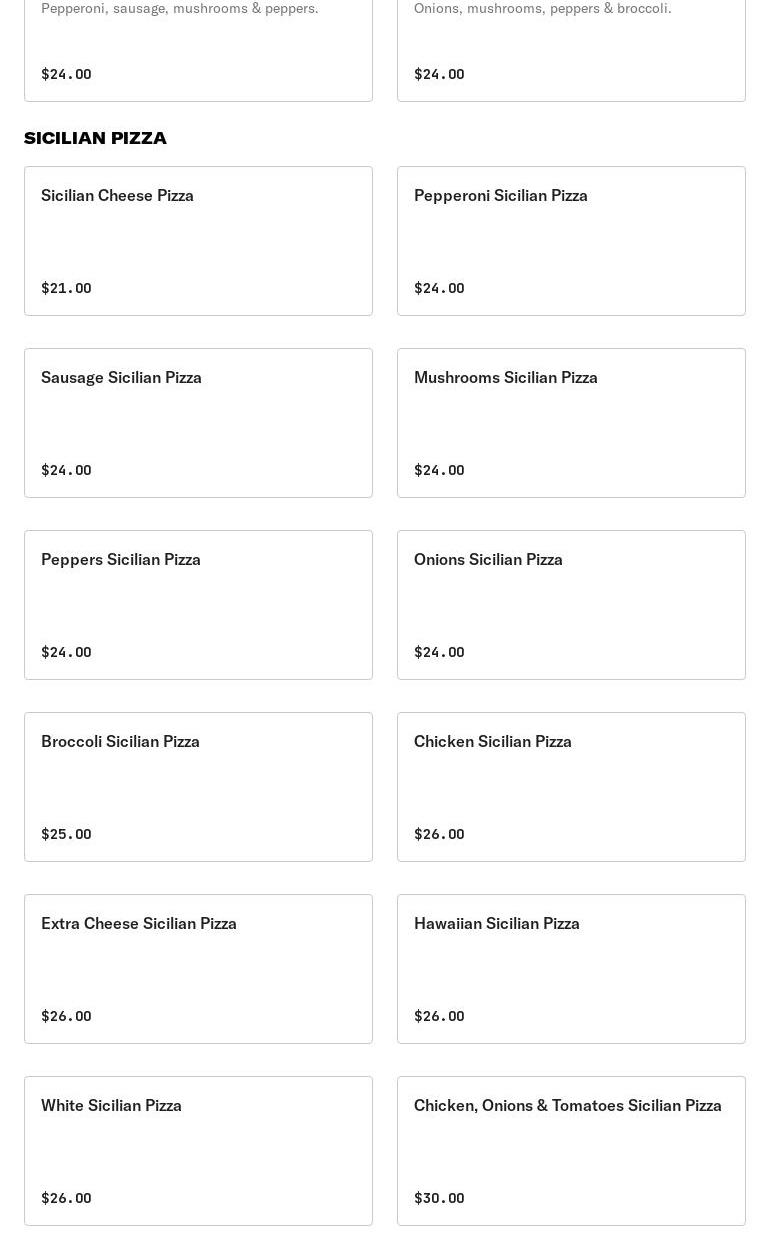The width and height of the screenshot is (770, 1234).
Task: Open the Broccoli Sicilian Pizza item
Action: (x=198, y=787)
